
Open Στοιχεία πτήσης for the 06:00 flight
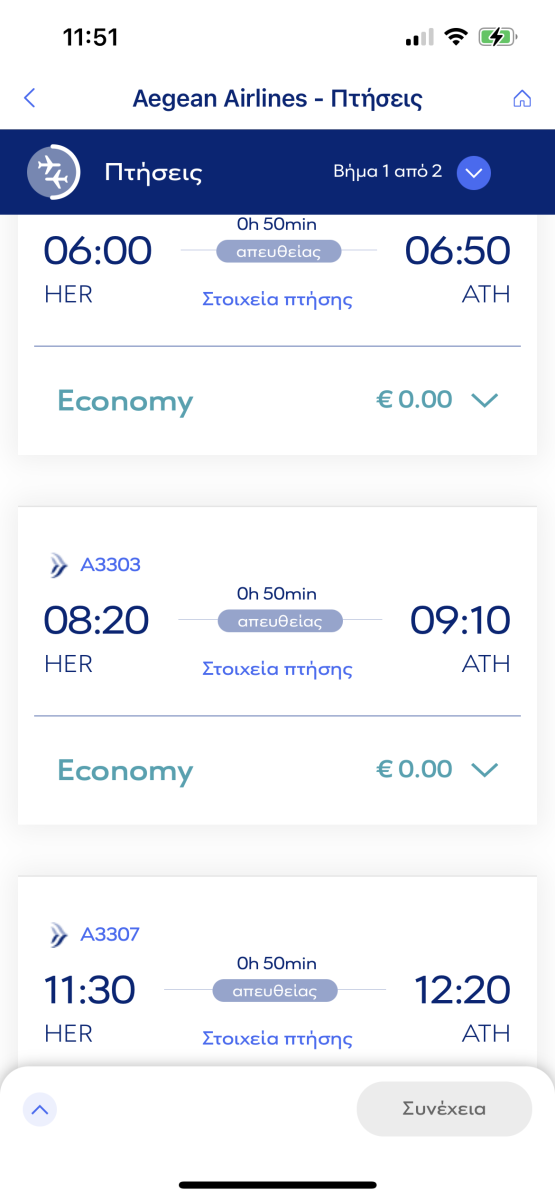tap(277, 299)
